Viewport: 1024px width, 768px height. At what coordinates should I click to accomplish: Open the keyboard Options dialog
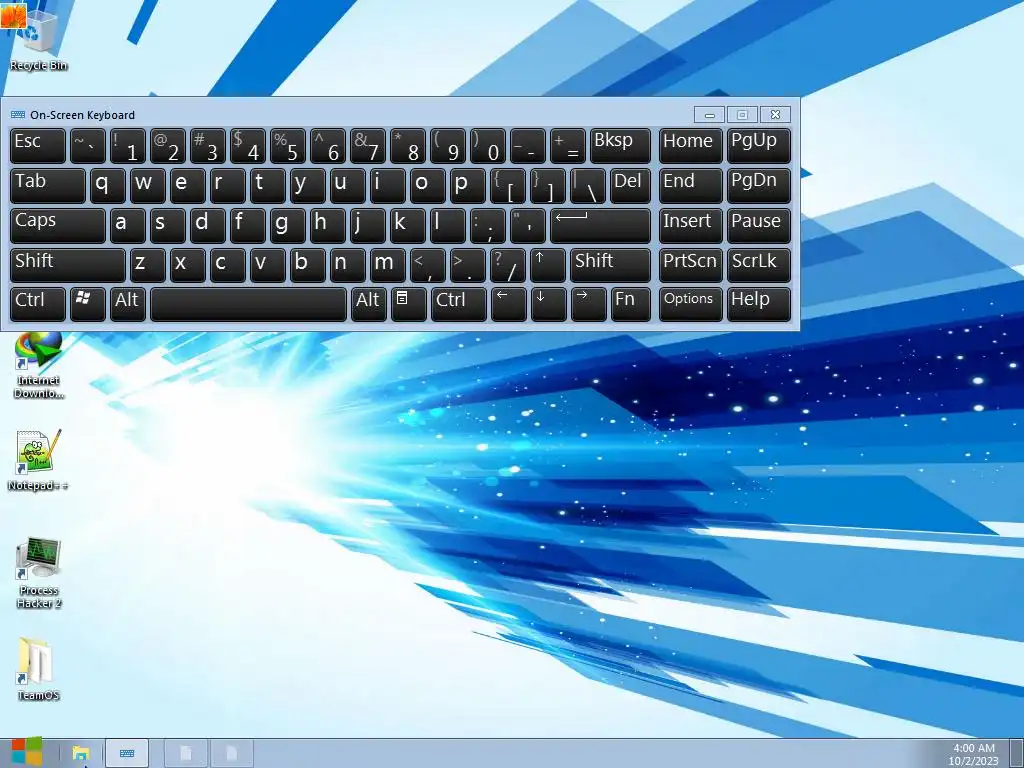(x=690, y=304)
